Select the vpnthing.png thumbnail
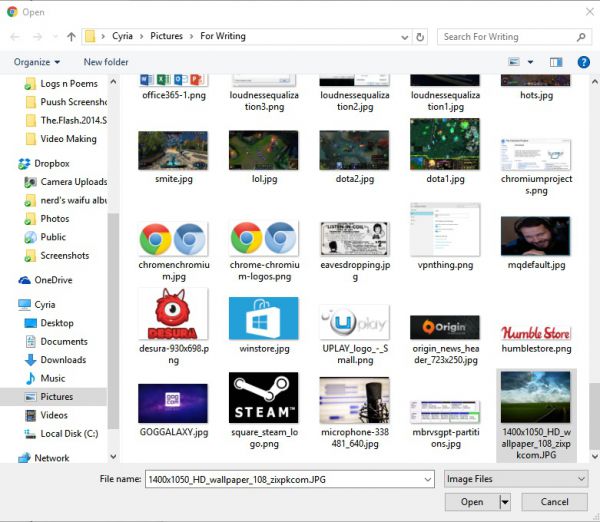600x522 pixels. pos(445,230)
